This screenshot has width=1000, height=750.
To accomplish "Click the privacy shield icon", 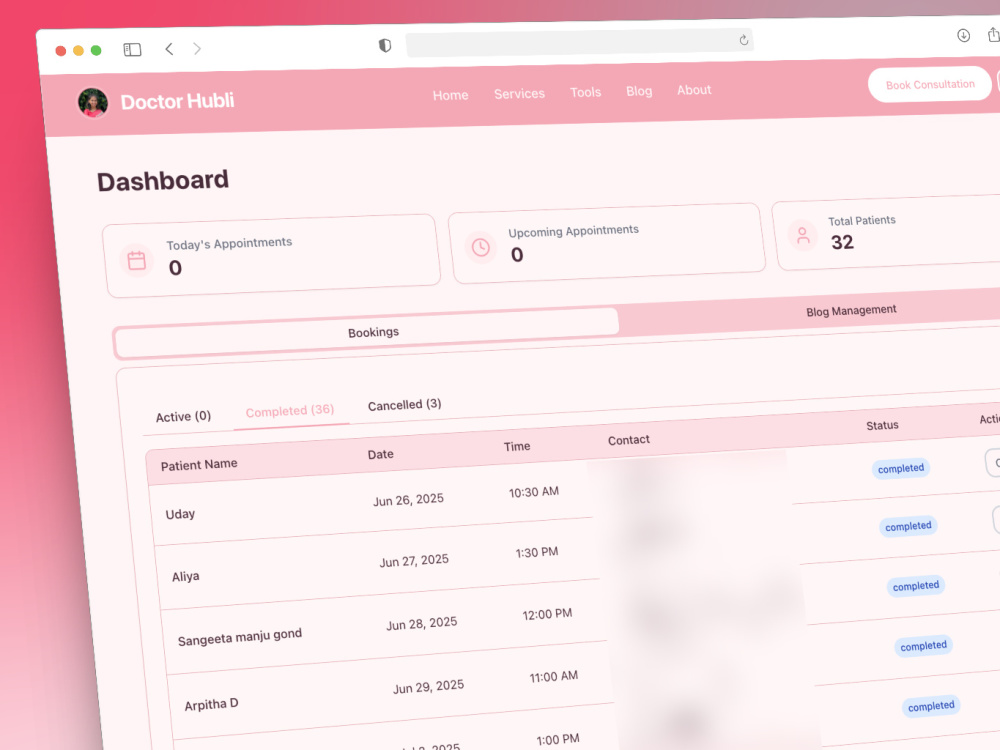I will pos(385,45).
